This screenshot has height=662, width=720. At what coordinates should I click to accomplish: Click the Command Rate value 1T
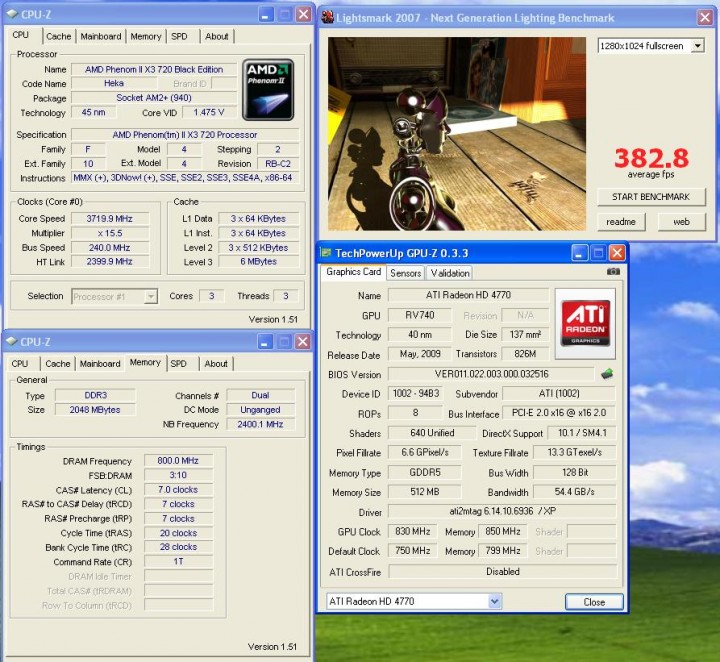tap(178, 561)
